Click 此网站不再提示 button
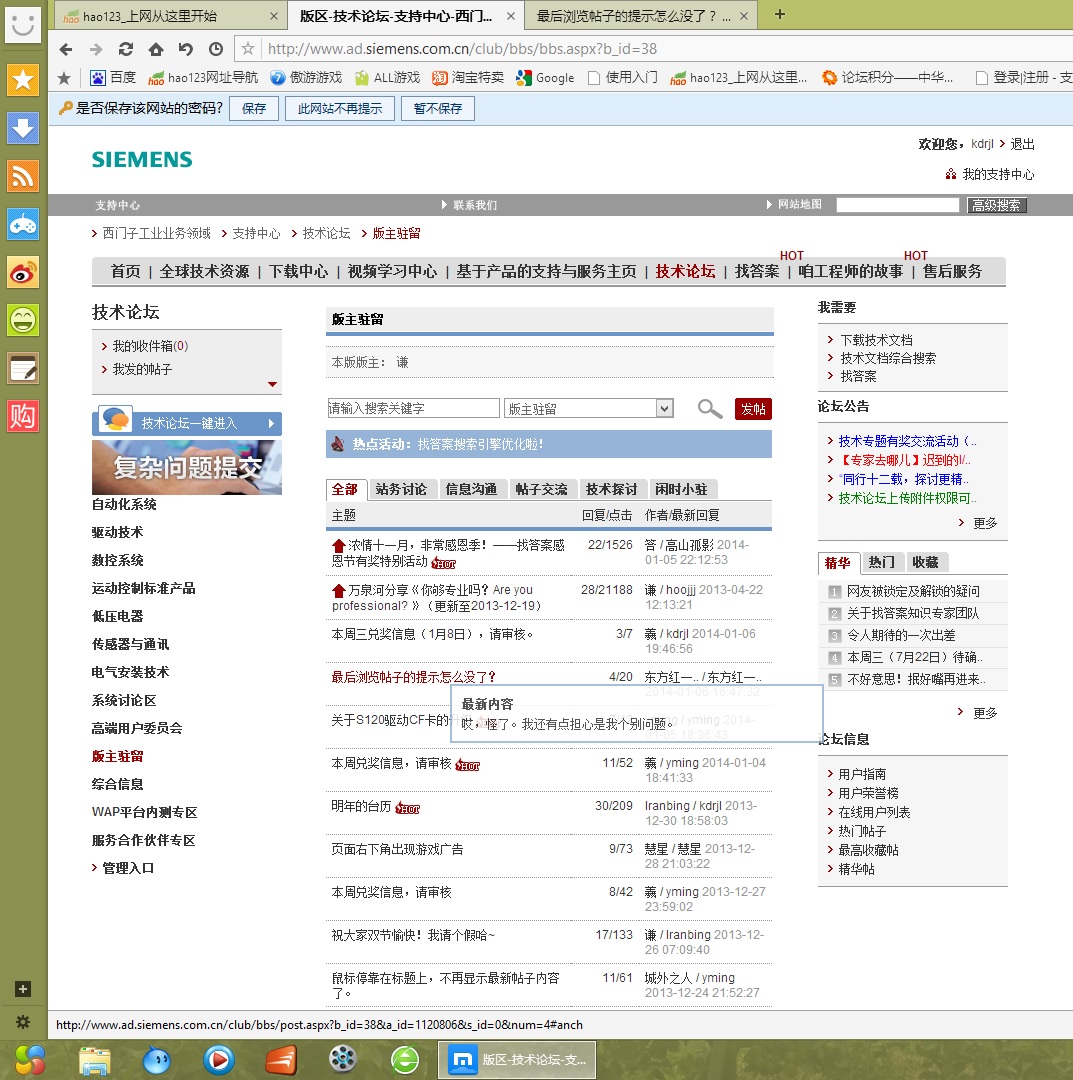The image size is (1073, 1080). [340, 108]
